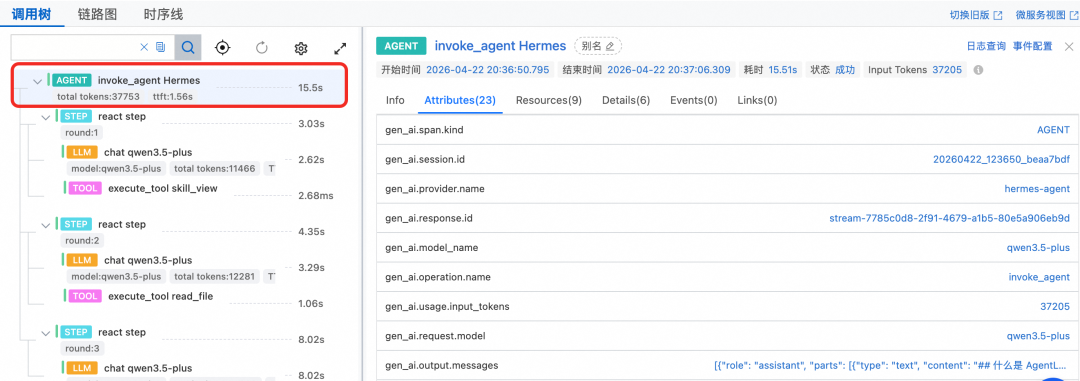1080x381 pixels.
Task: Open 事件配置 event configuration
Action: click(1032, 46)
